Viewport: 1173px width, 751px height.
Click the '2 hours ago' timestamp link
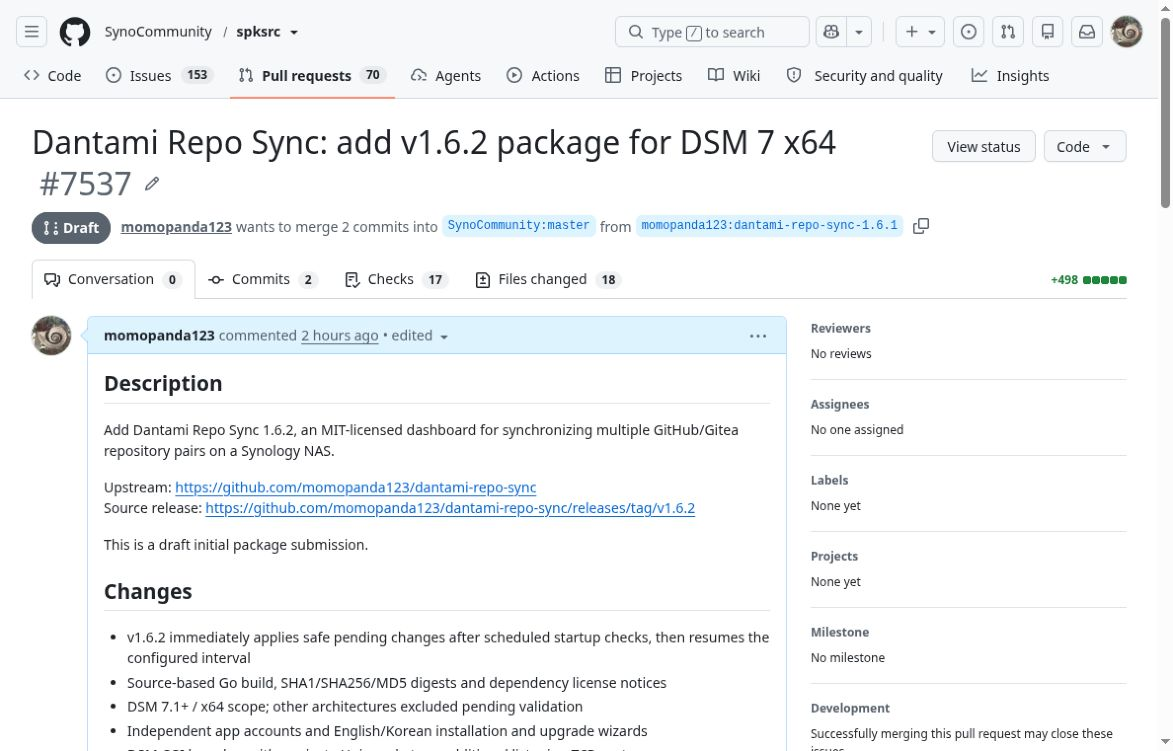[340, 336]
